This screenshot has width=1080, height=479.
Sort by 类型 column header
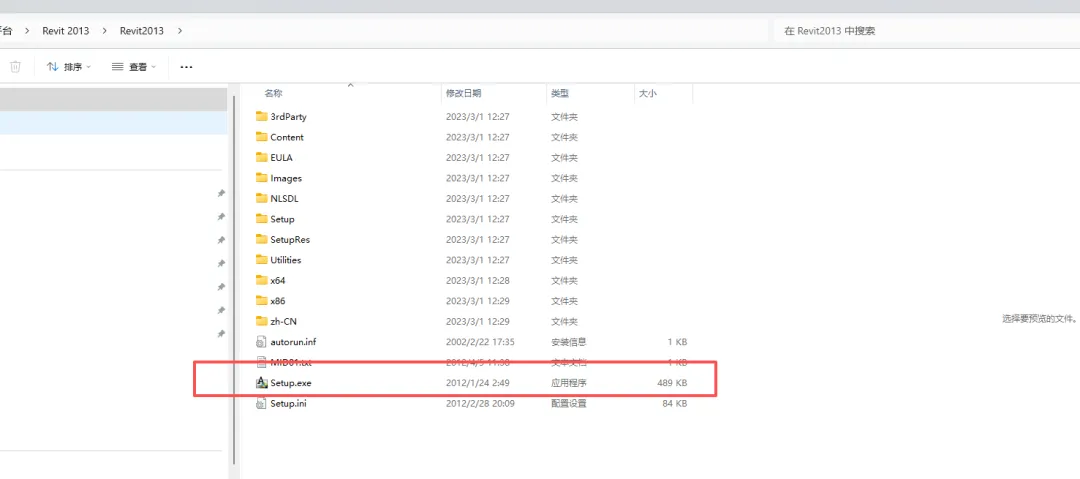(560, 93)
